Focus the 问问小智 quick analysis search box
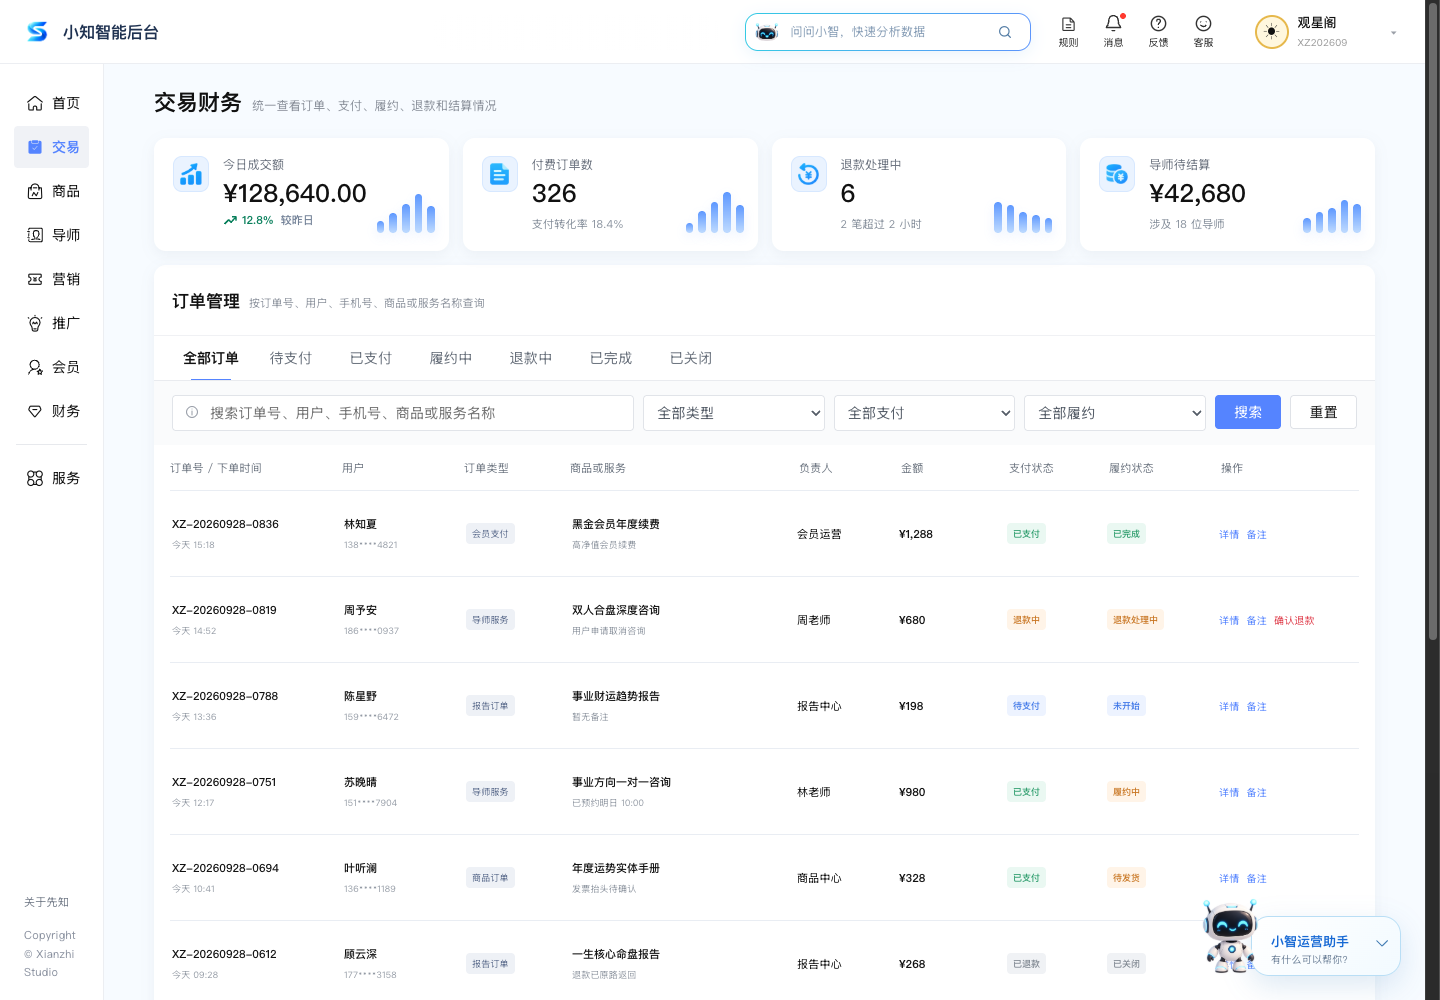This screenshot has height=1000, width=1440. (888, 32)
